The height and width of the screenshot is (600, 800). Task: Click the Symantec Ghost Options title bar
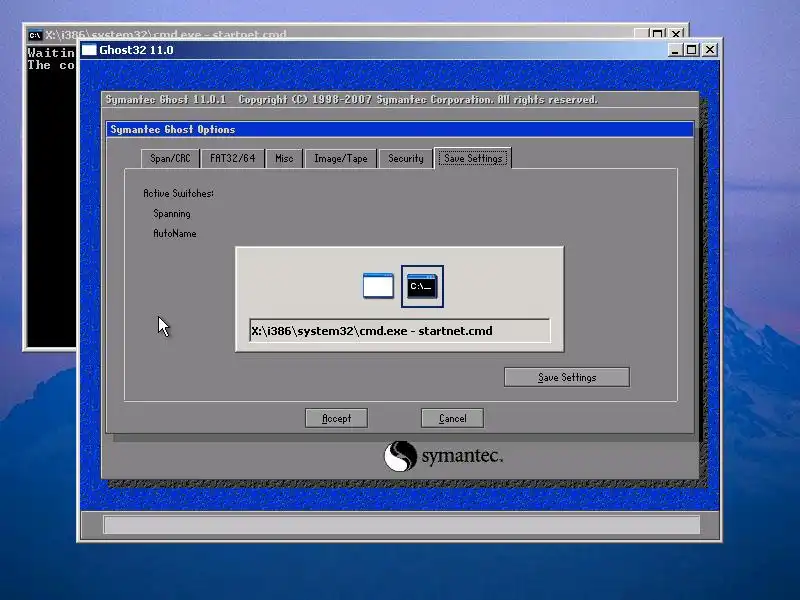(x=400, y=129)
